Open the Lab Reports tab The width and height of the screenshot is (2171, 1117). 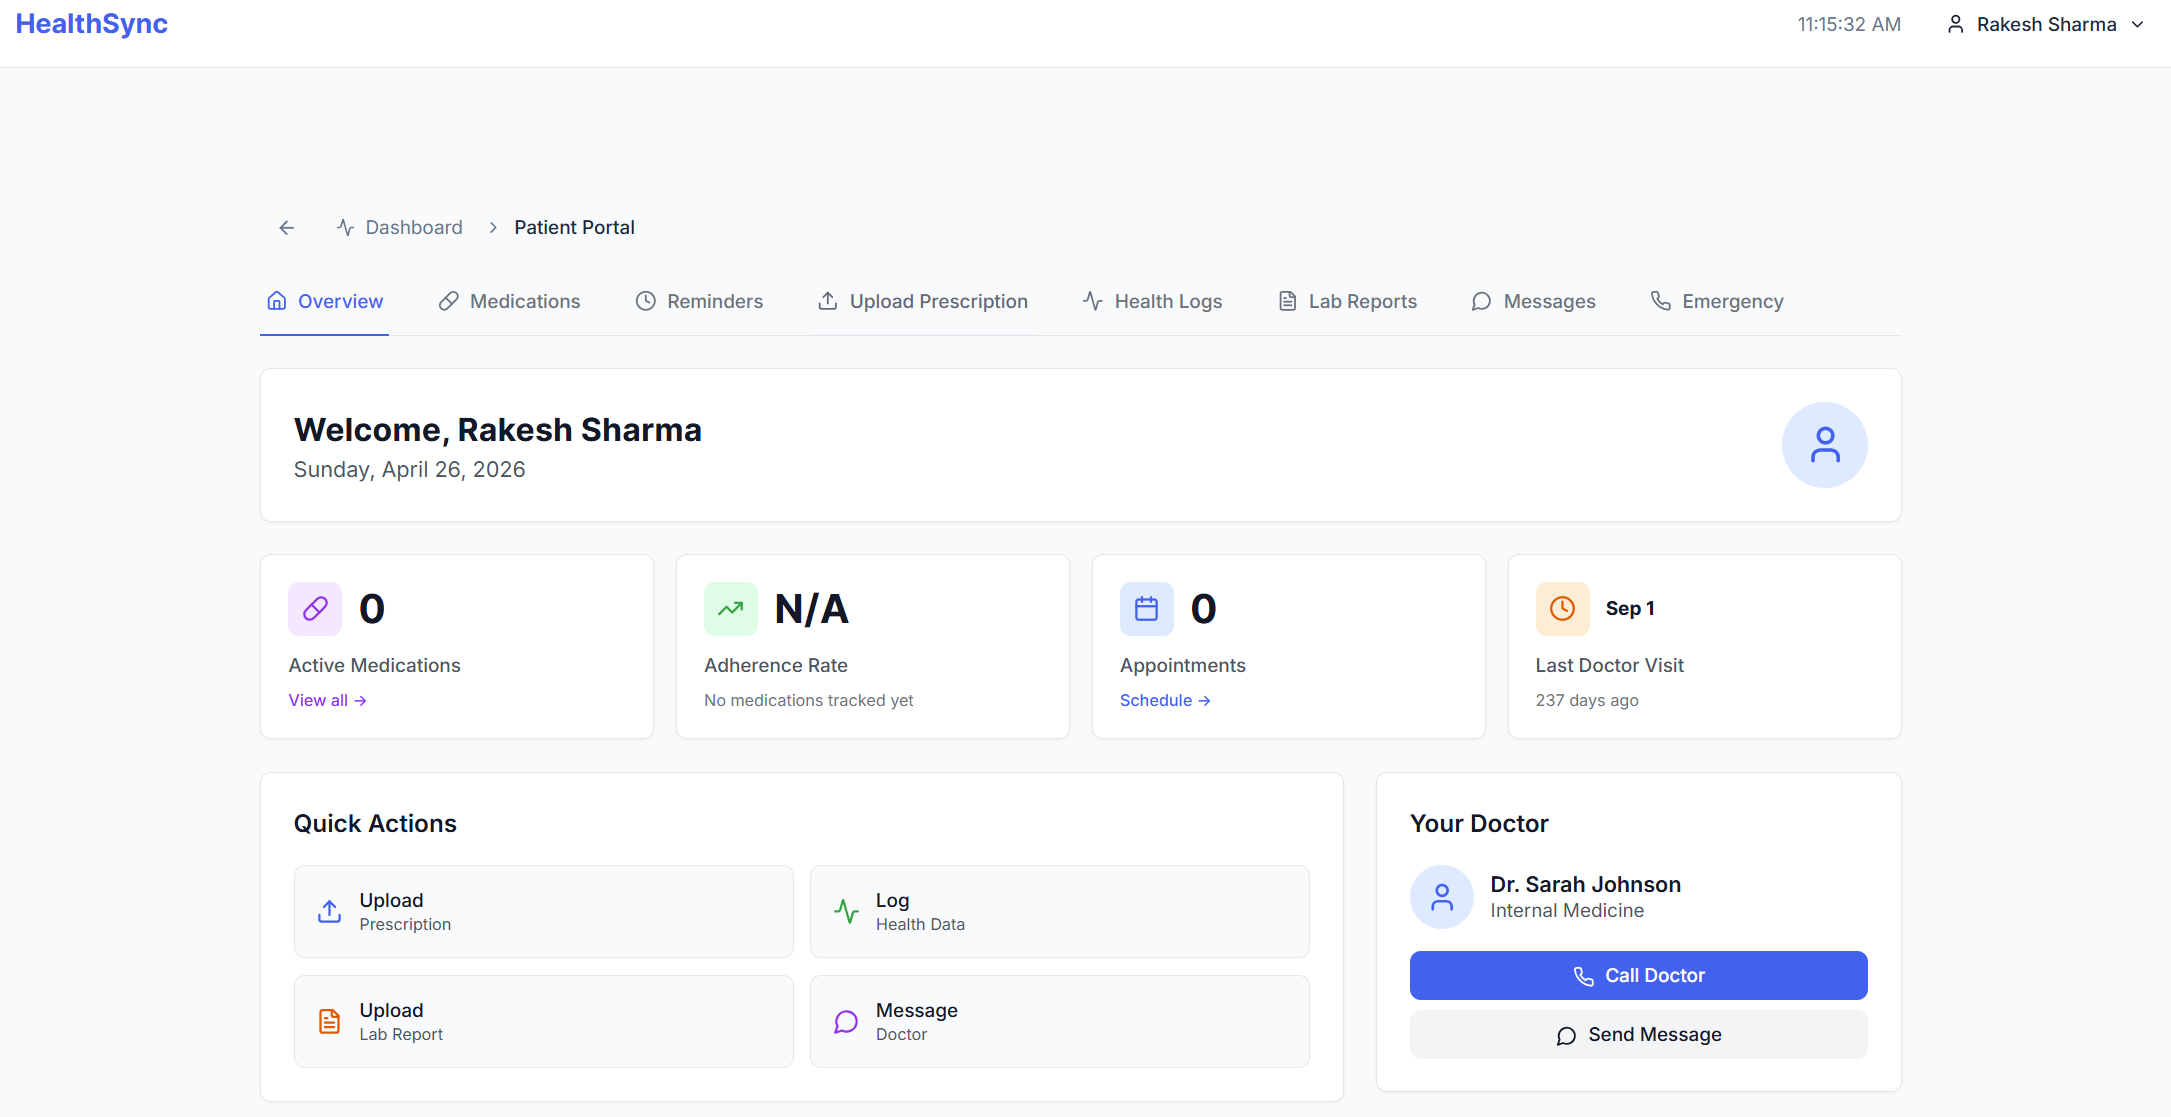pos(1348,301)
